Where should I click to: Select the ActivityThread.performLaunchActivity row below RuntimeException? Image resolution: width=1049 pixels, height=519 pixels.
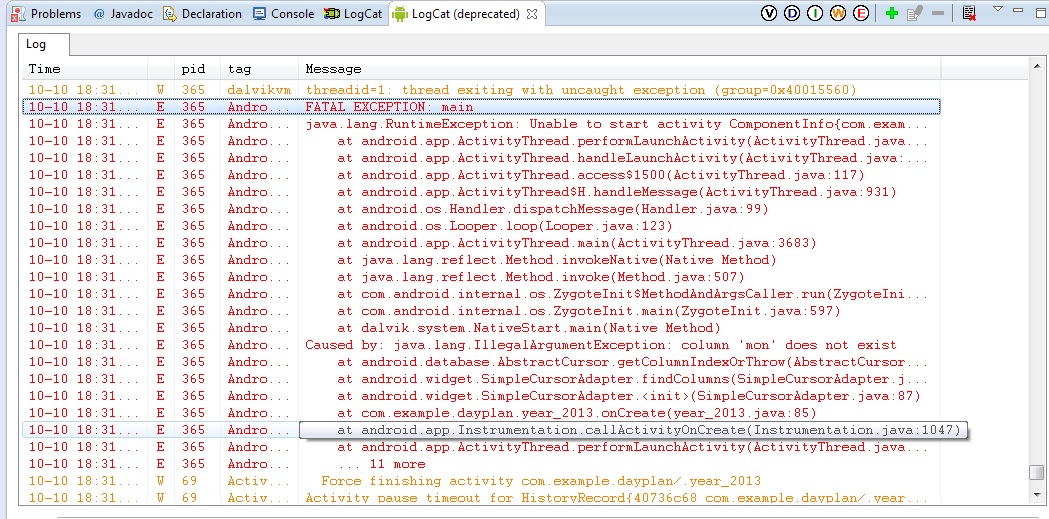[x=482, y=141]
